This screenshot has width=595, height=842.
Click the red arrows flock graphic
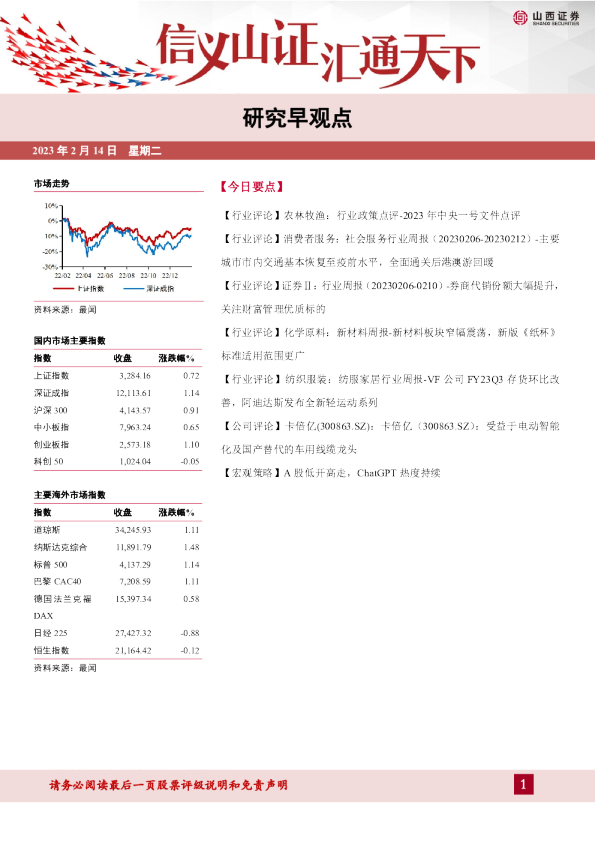[x=81, y=54]
